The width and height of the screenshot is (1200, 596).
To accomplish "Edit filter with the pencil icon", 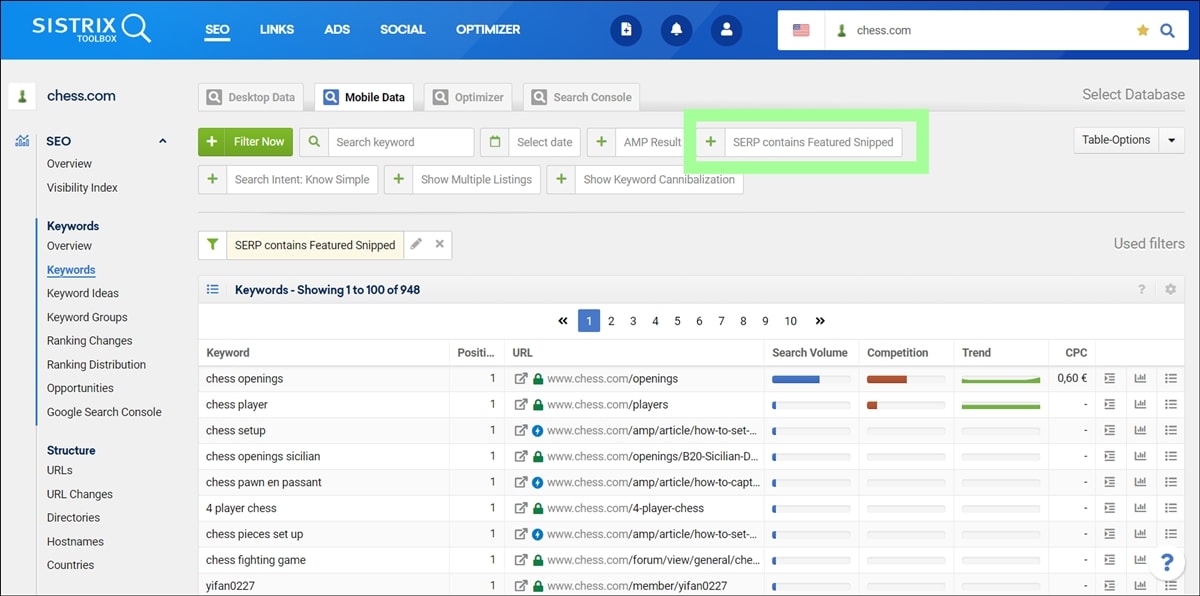I will 416,244.
